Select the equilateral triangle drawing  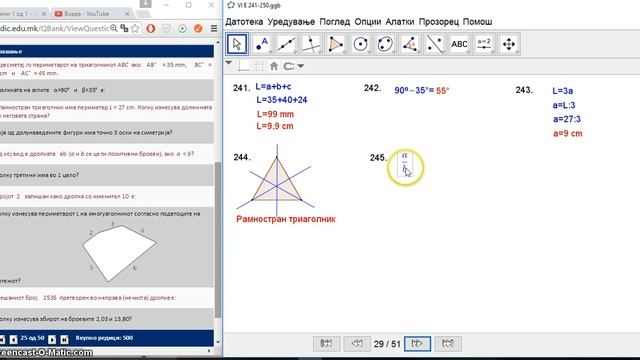pyautogui.click(x=277, y=183)
